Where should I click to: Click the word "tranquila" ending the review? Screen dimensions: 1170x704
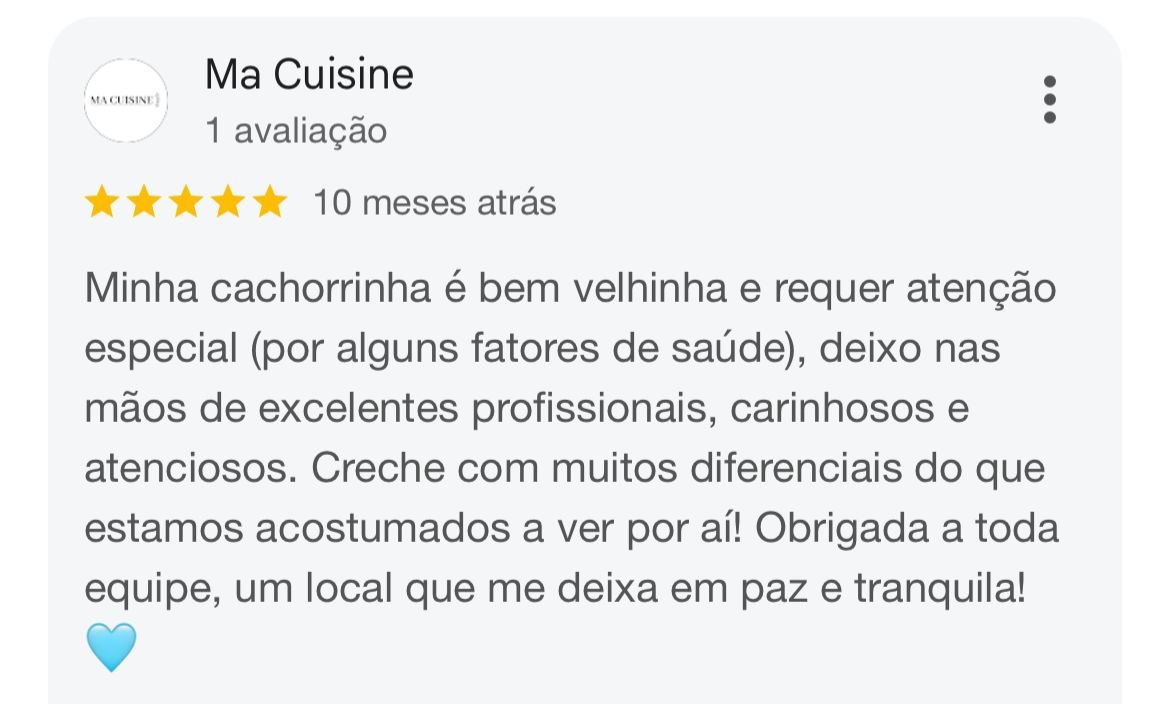[932, 590]
